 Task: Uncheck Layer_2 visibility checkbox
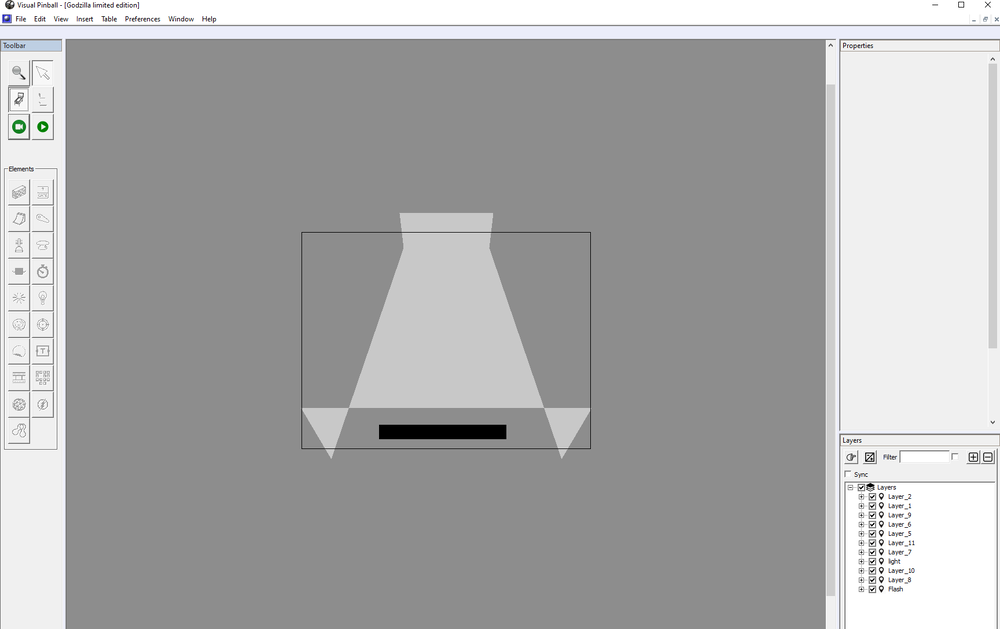tap(872, 496)
